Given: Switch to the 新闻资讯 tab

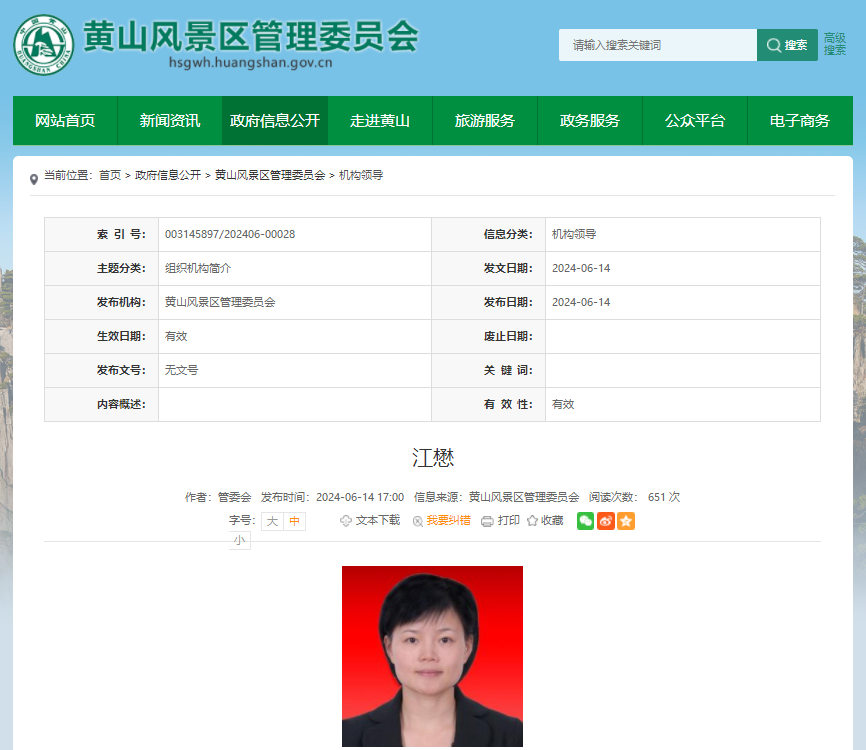Looking at the screenshot, I should point(169,120).
